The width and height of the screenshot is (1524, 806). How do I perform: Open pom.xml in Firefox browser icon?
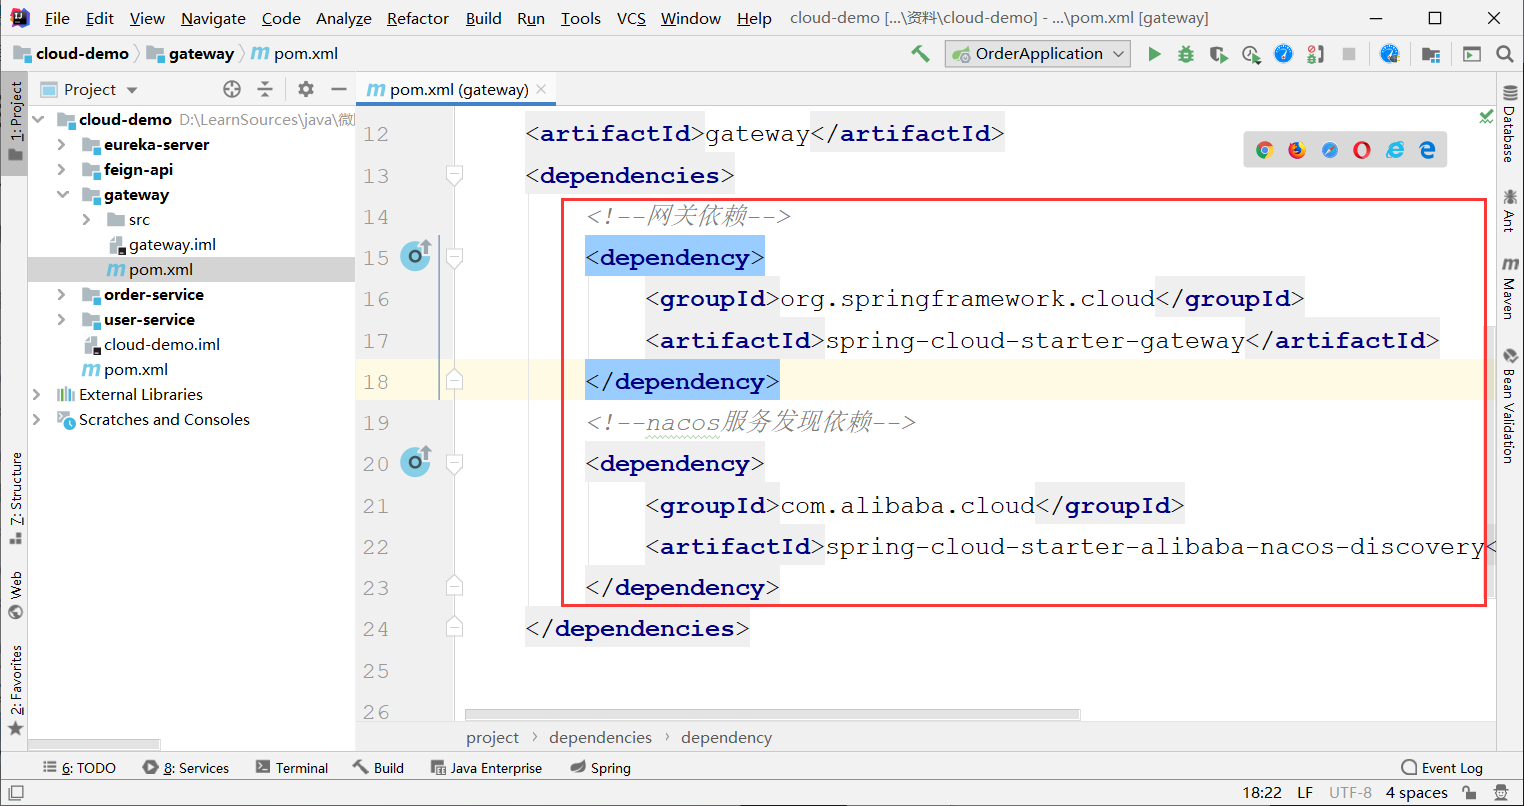[1297, 150]
